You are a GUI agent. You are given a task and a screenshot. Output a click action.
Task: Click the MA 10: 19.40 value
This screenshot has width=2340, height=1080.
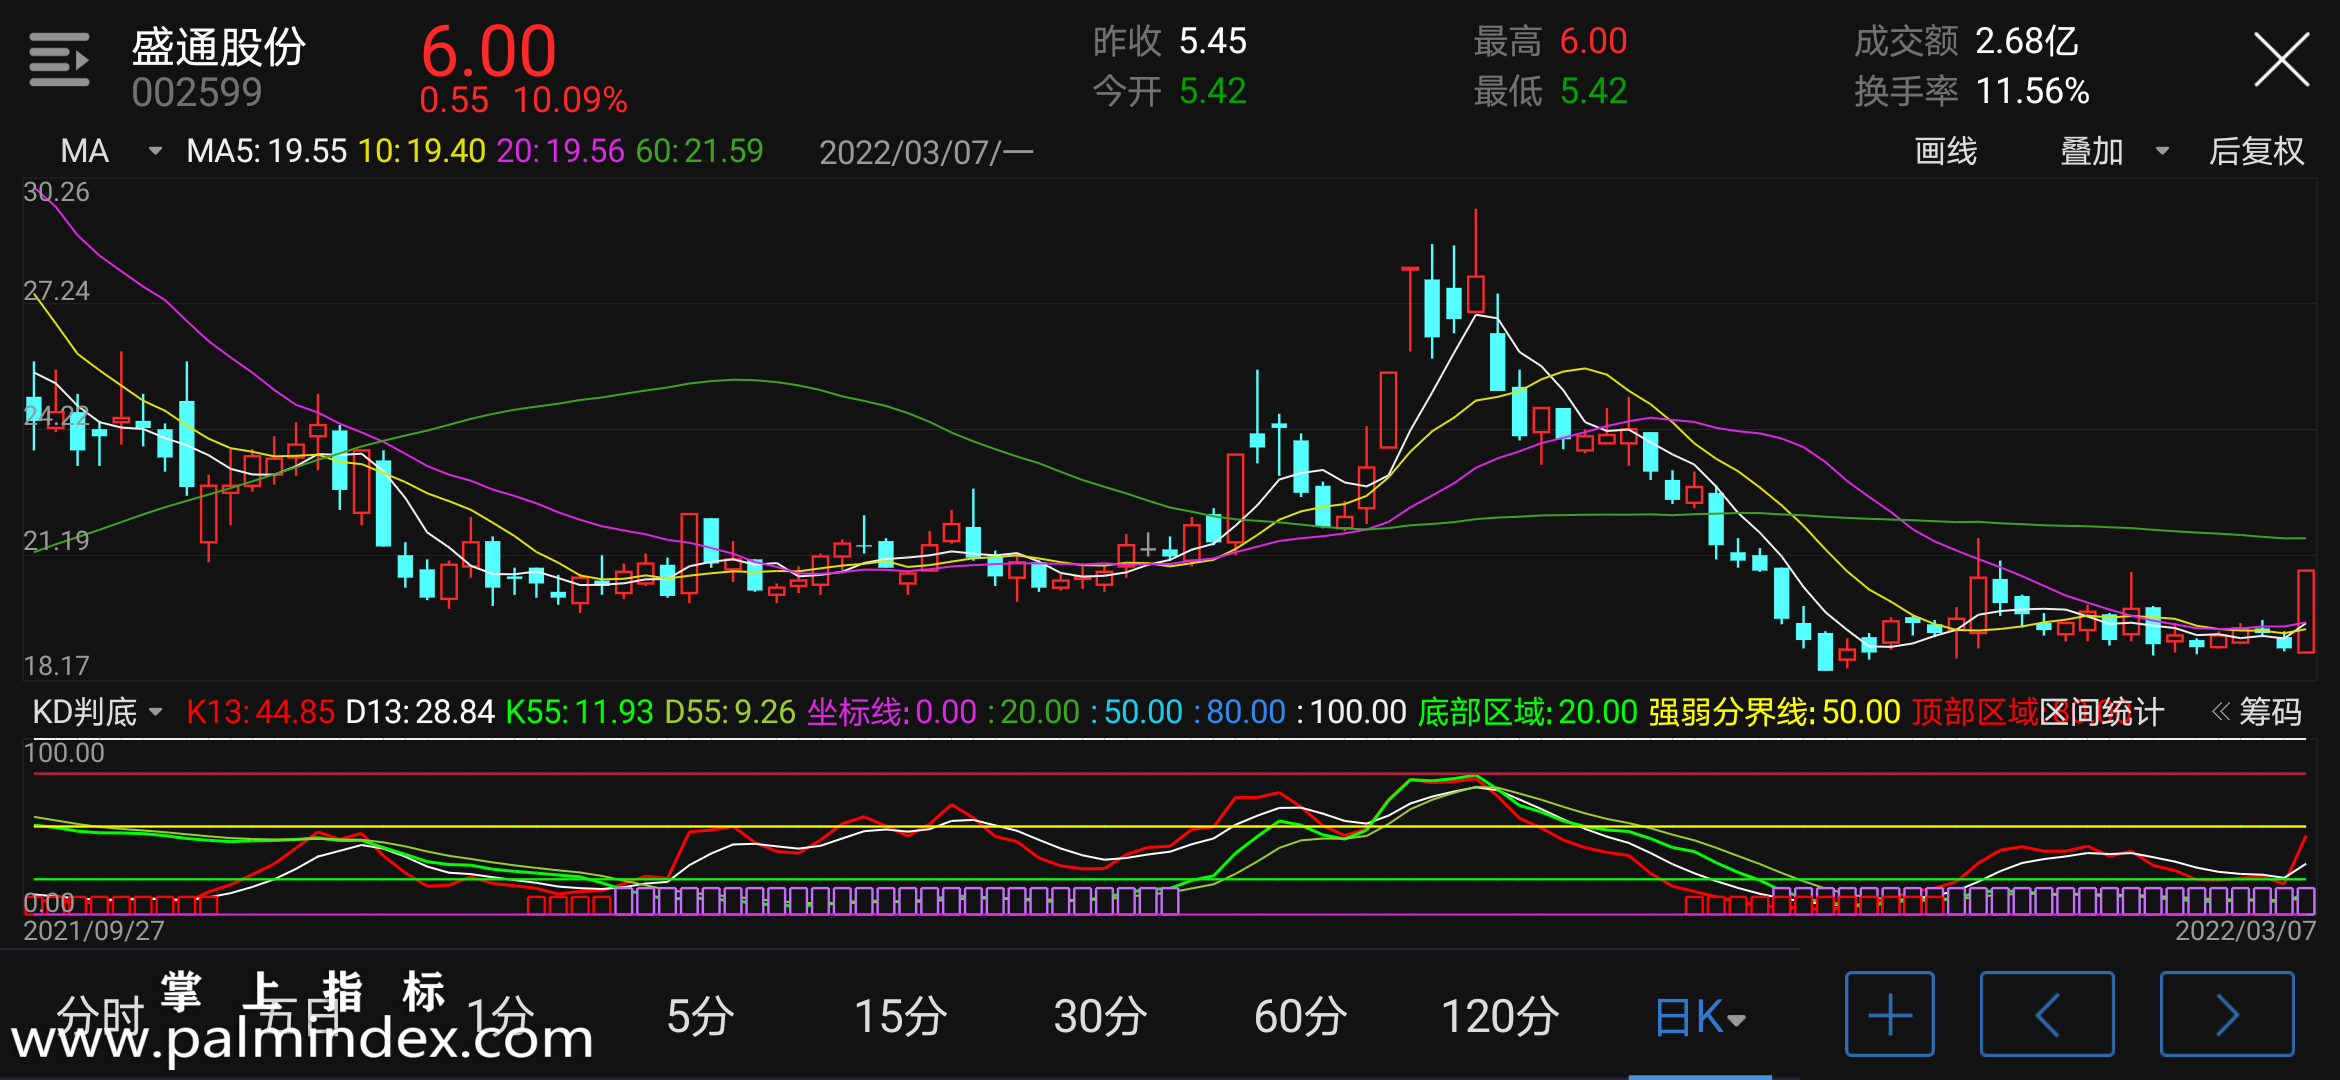coord(421,151)
